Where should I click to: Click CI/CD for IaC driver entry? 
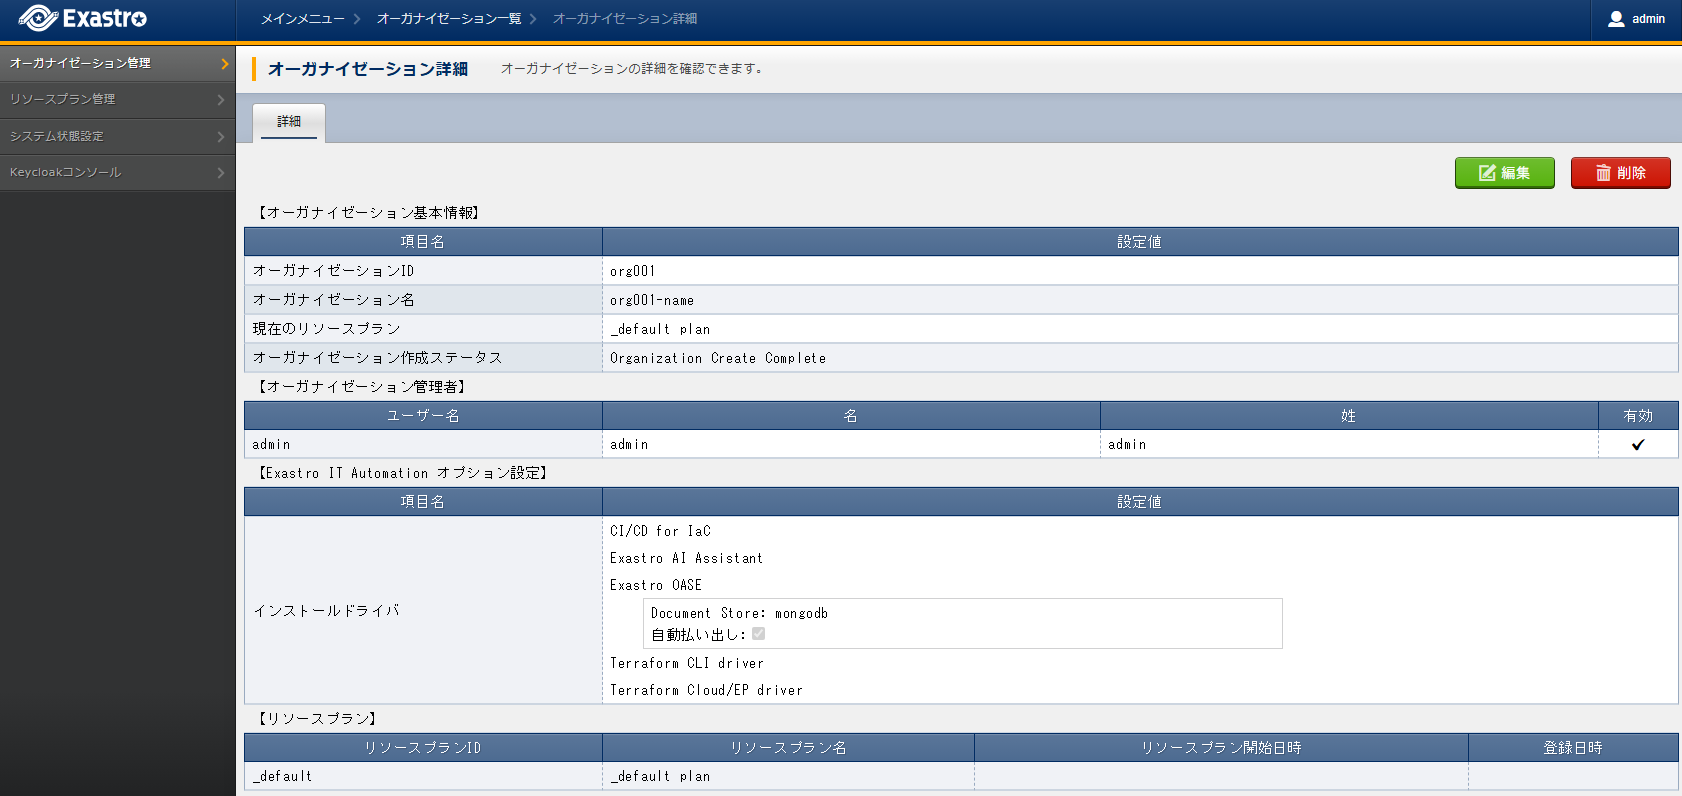click(x=660, y=531)
